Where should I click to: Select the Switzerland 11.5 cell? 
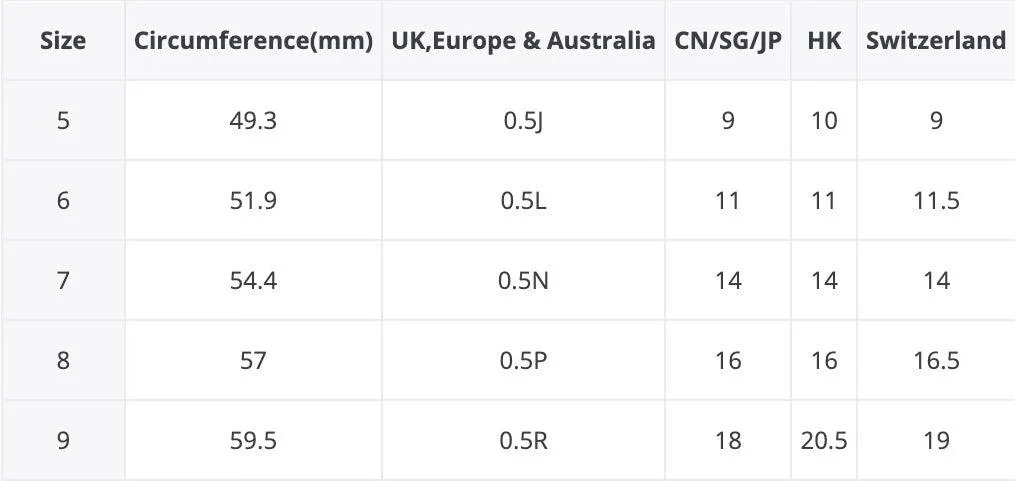(x=936, y=201)
